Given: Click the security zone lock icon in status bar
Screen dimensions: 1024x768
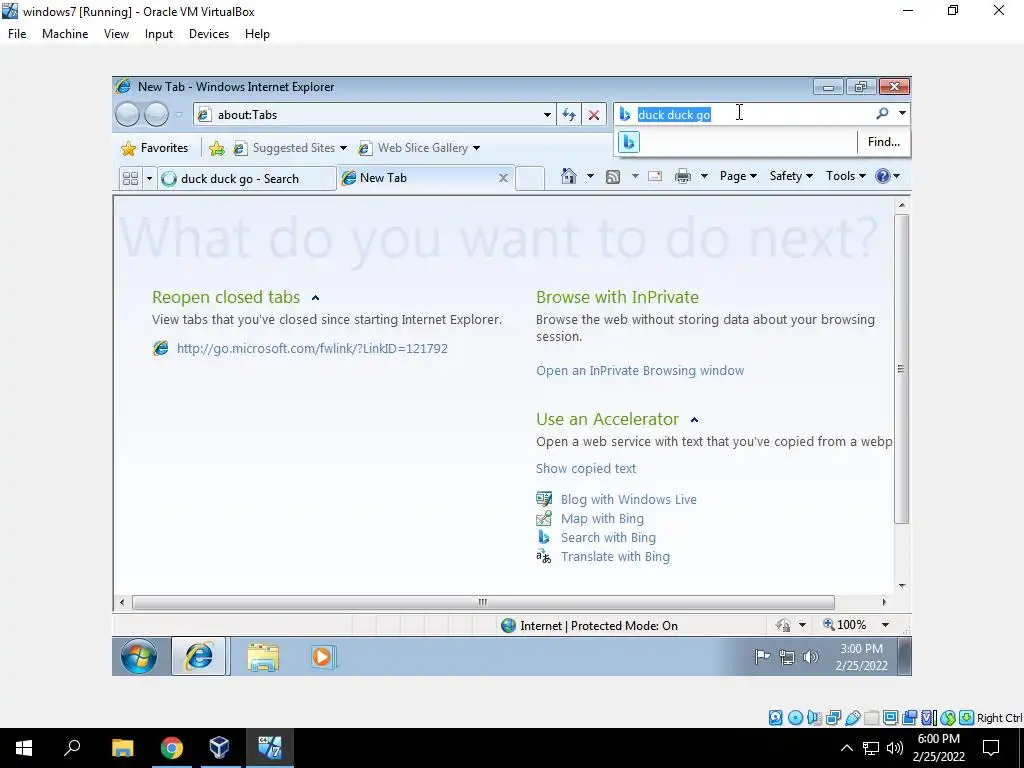Looking at the screenshot, I should (783, 625).
